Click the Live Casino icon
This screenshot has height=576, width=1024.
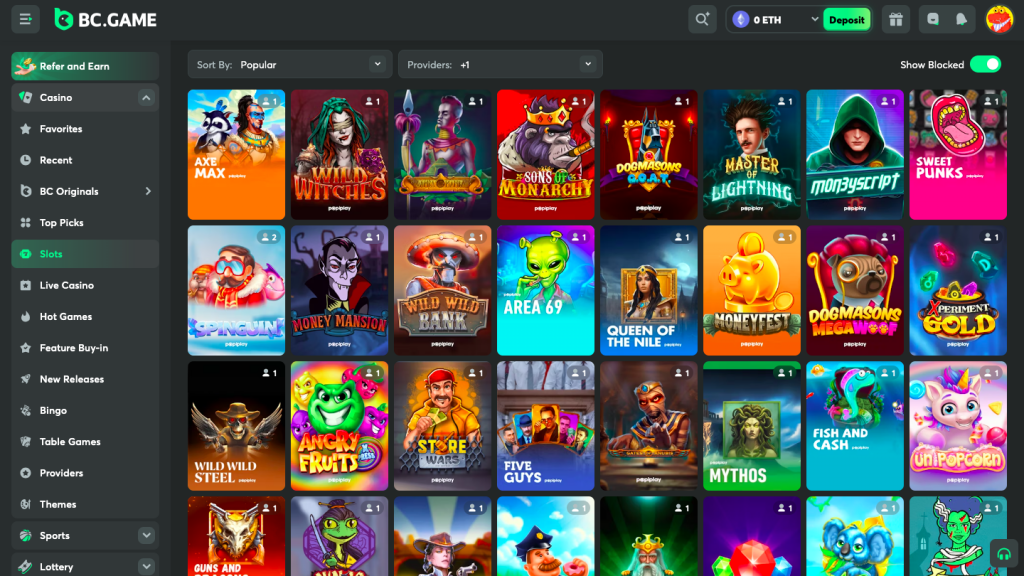(x=25, y=285)
